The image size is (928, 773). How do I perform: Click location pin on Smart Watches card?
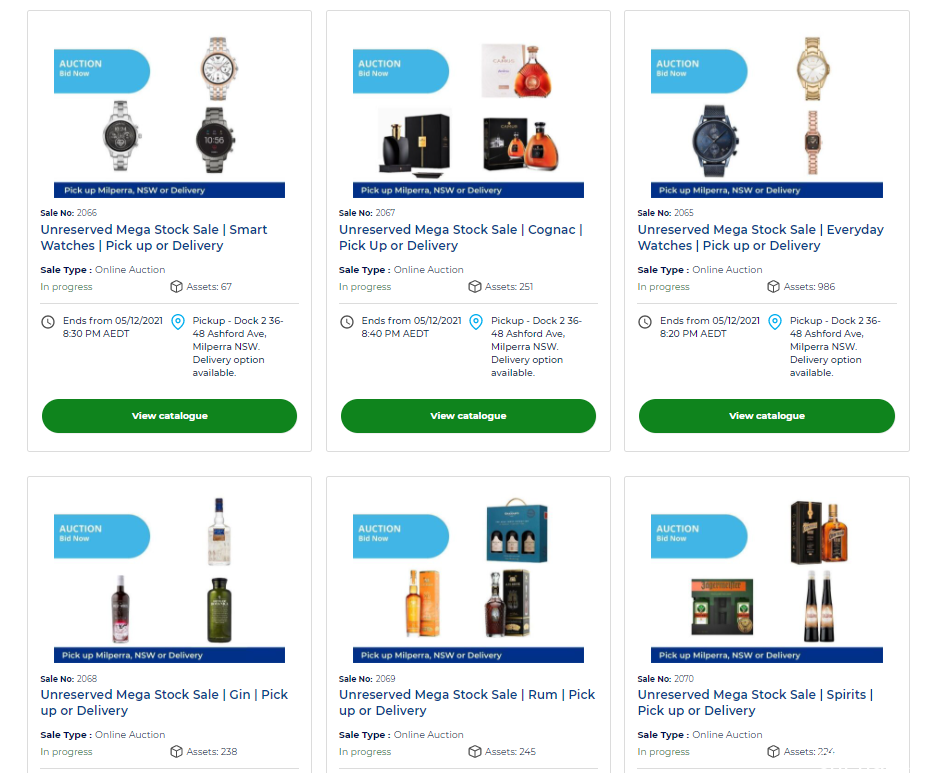click(x=178, y=321)
